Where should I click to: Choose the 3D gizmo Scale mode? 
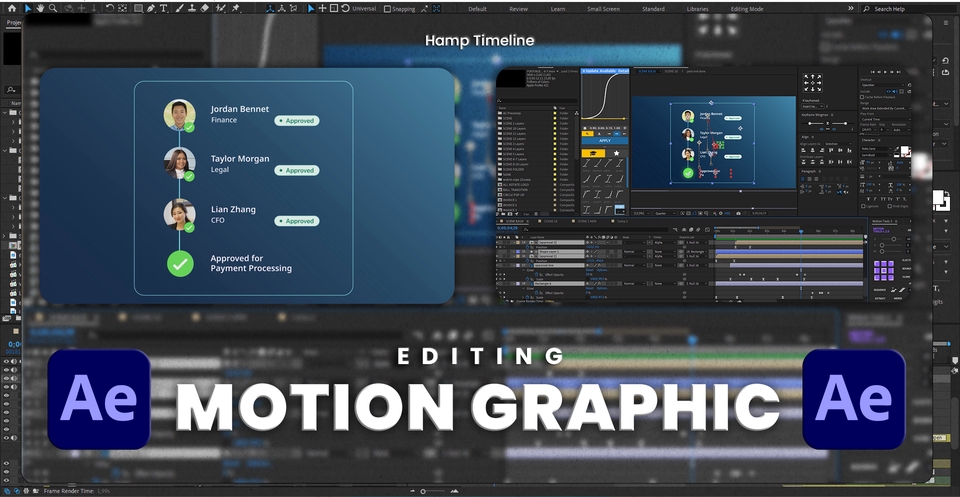coord(334,9)
